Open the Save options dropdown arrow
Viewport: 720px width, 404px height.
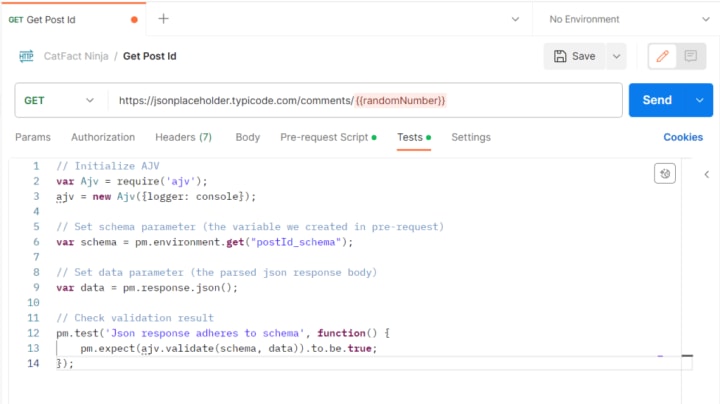616,56
